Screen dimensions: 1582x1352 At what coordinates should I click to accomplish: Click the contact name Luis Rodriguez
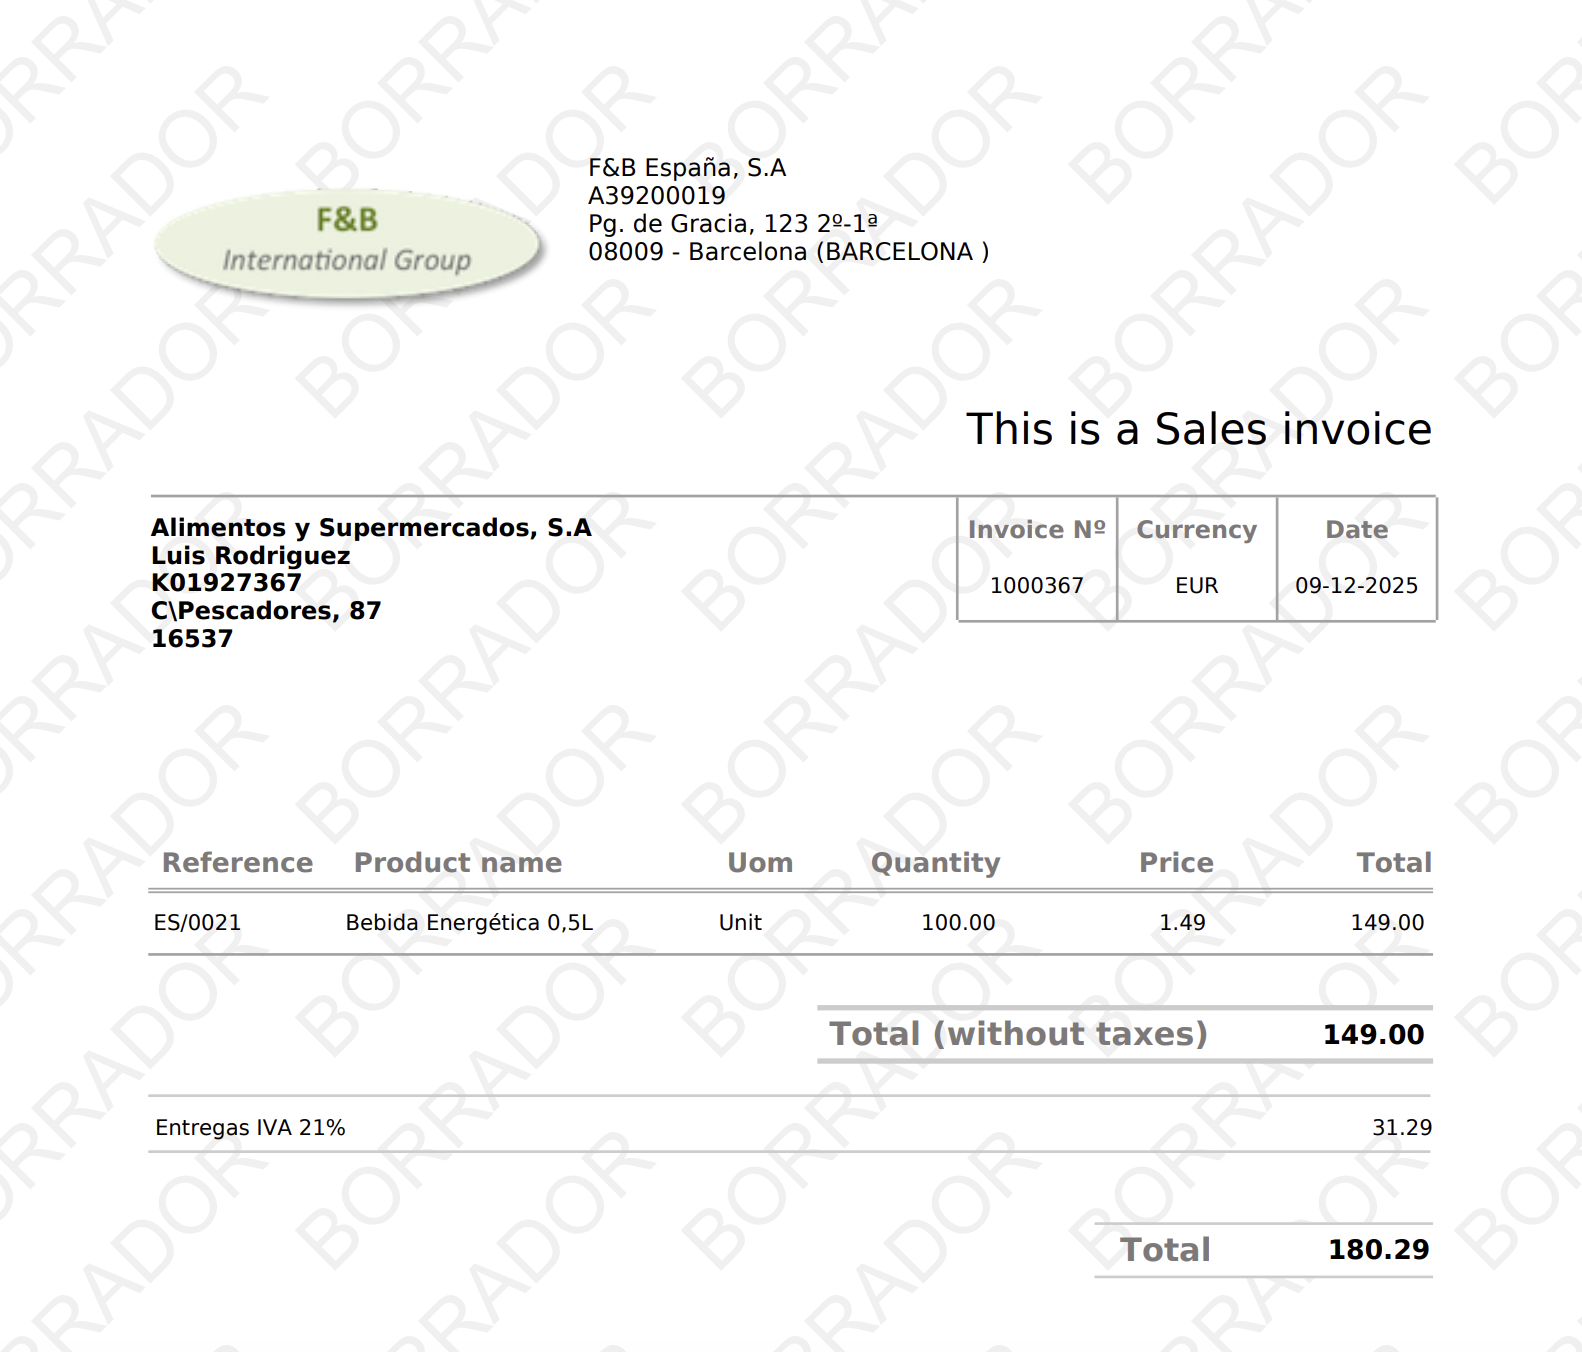tap(250, 556)
